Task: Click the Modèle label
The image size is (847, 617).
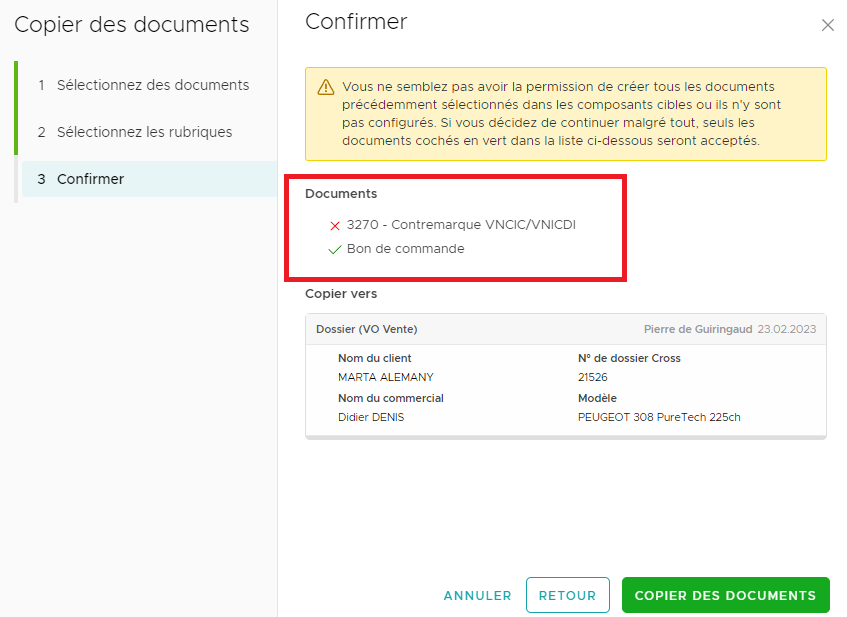Action: [x=597, y=398]
